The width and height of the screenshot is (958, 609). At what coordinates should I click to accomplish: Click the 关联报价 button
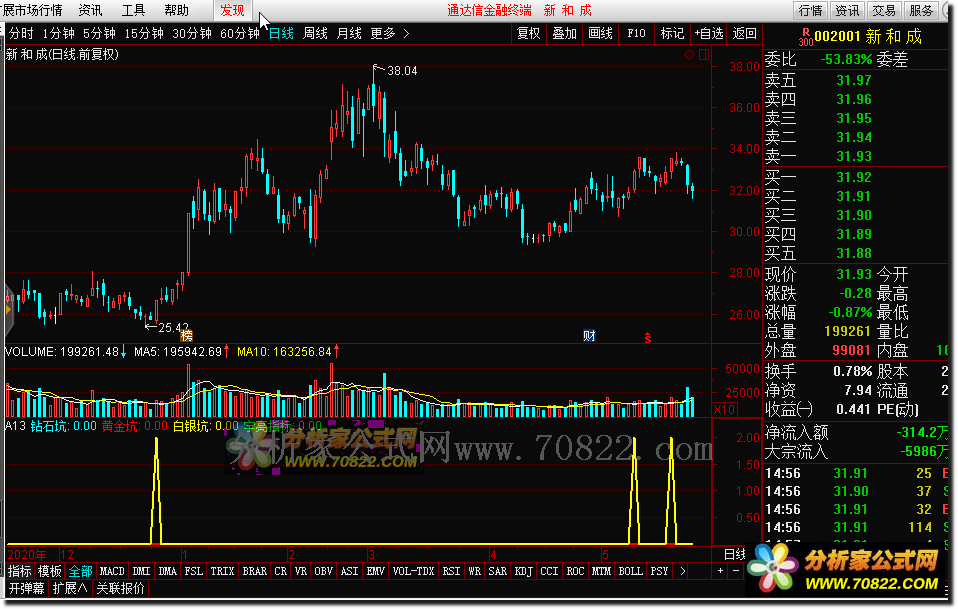tap(120, 588)
